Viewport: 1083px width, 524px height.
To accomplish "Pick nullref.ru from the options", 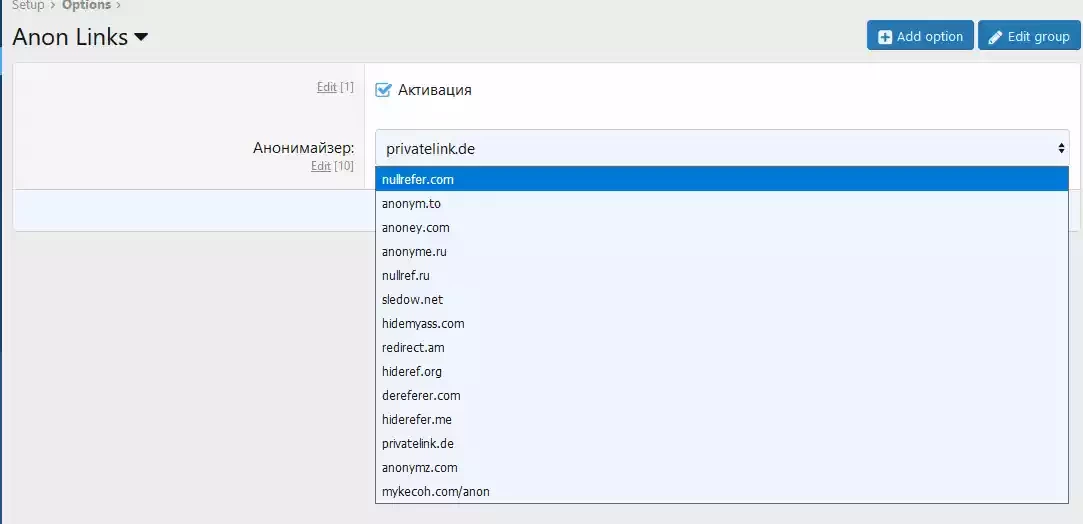I will [x=722, y=275].
